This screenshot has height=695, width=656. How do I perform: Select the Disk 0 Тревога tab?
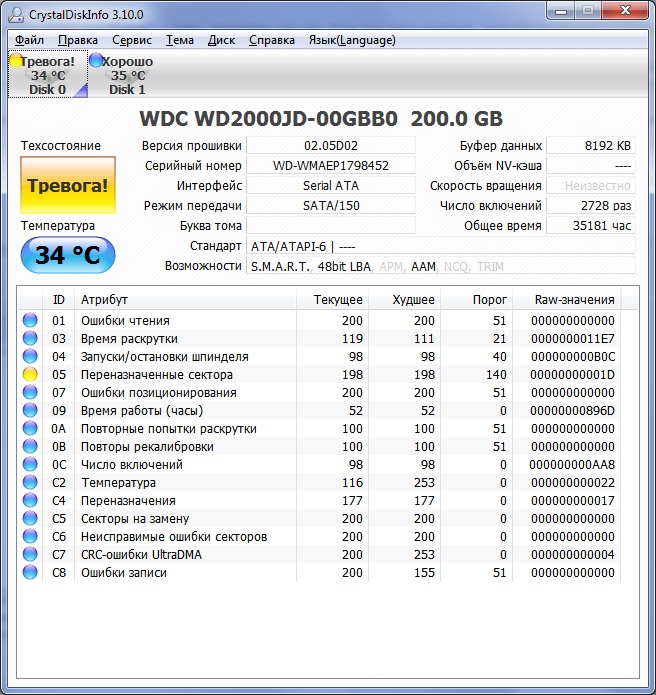(x=47, y=75)
